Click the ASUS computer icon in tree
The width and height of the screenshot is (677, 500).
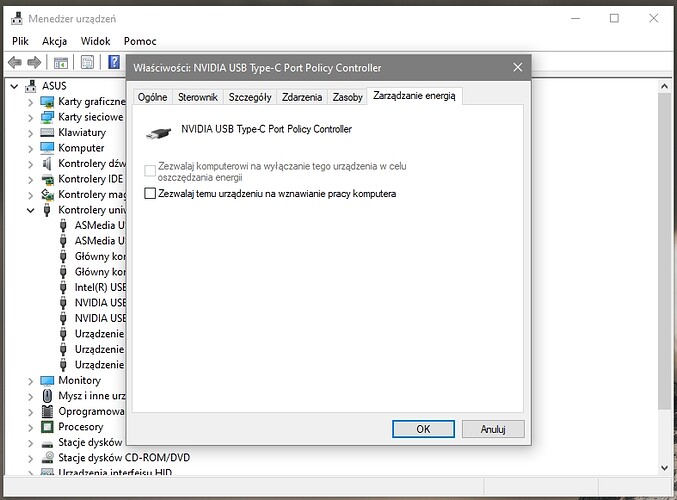[31, 86]
